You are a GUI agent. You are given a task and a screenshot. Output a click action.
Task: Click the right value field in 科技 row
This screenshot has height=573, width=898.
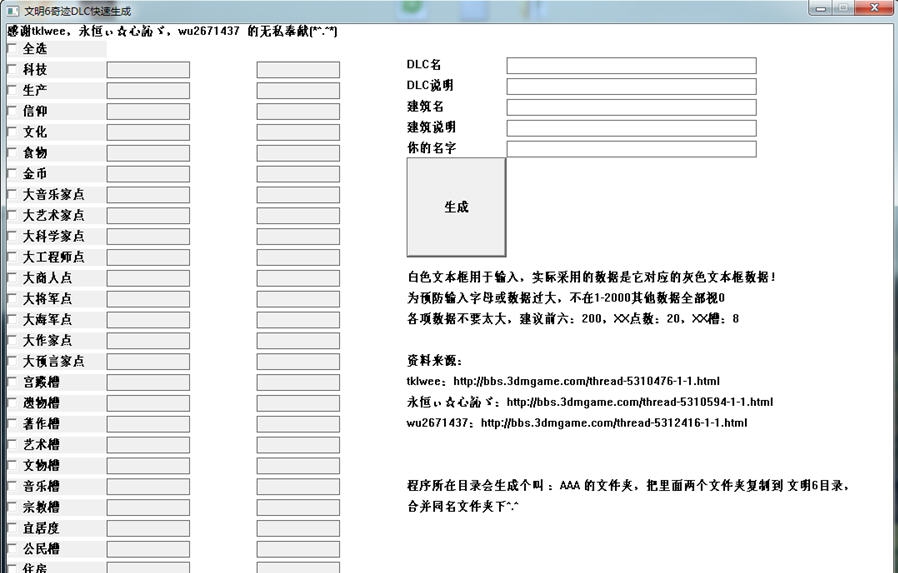[298, 70]
